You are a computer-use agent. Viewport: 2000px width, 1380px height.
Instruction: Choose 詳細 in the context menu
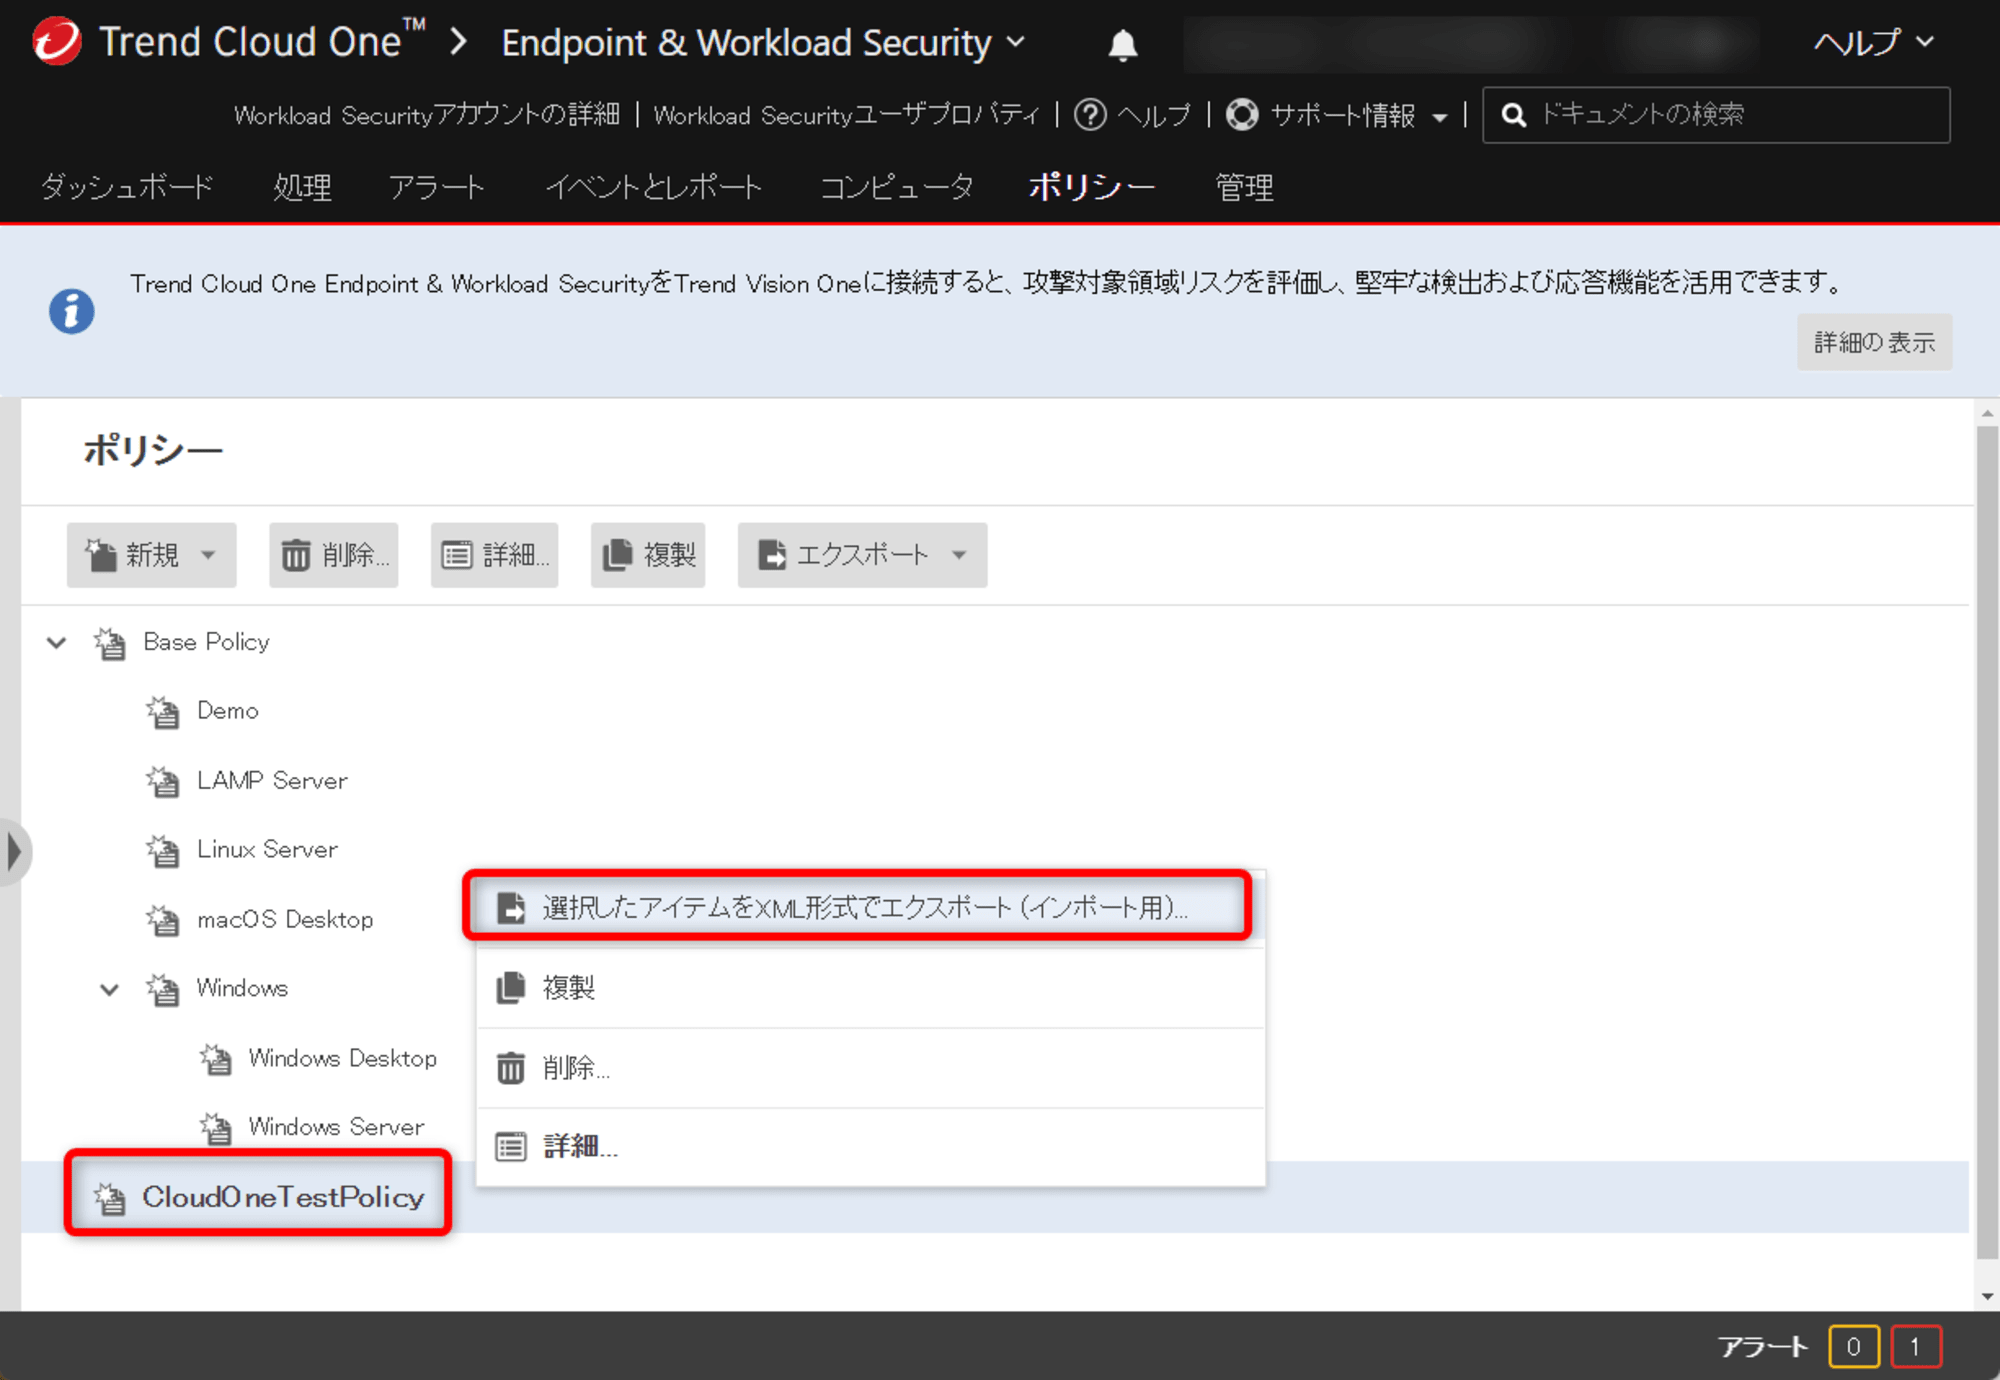[870, 1147]
